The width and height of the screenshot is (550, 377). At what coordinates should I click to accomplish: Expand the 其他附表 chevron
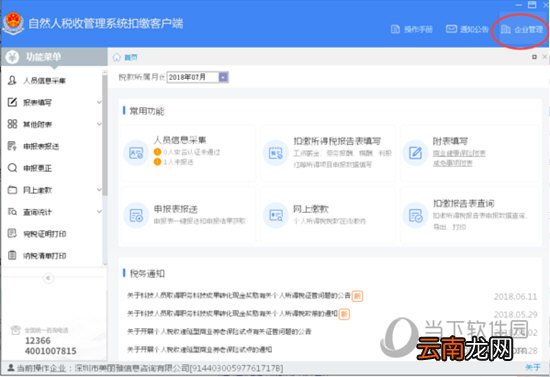tap(99, 124)
